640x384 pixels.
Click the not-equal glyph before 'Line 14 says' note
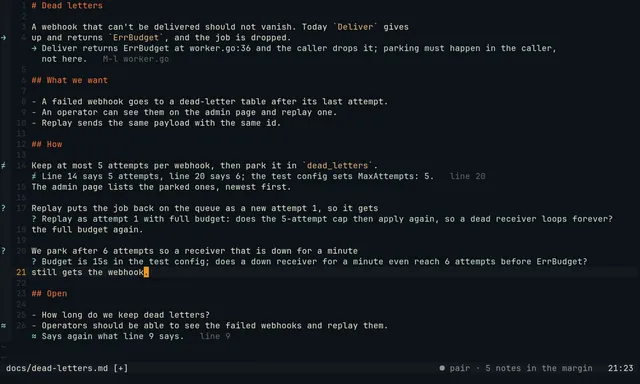34,176
